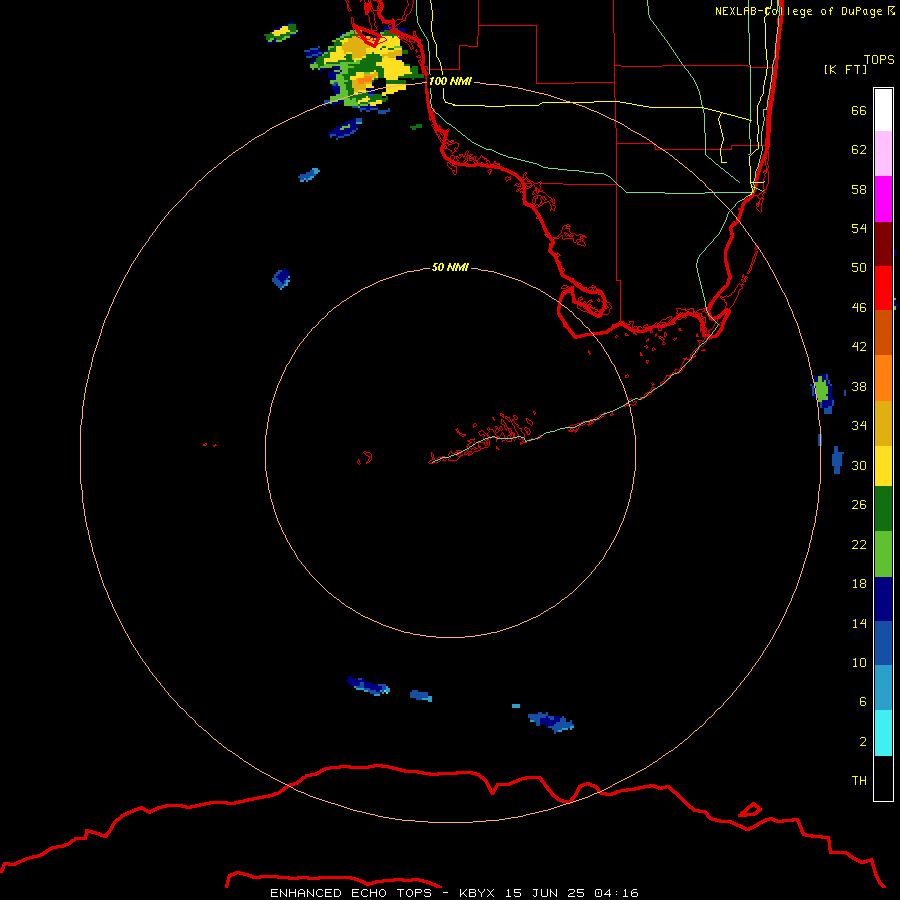900x900 pixels.
Task: Click the "6" scale value
Action: pyautogui.click(x=863, y=702)
